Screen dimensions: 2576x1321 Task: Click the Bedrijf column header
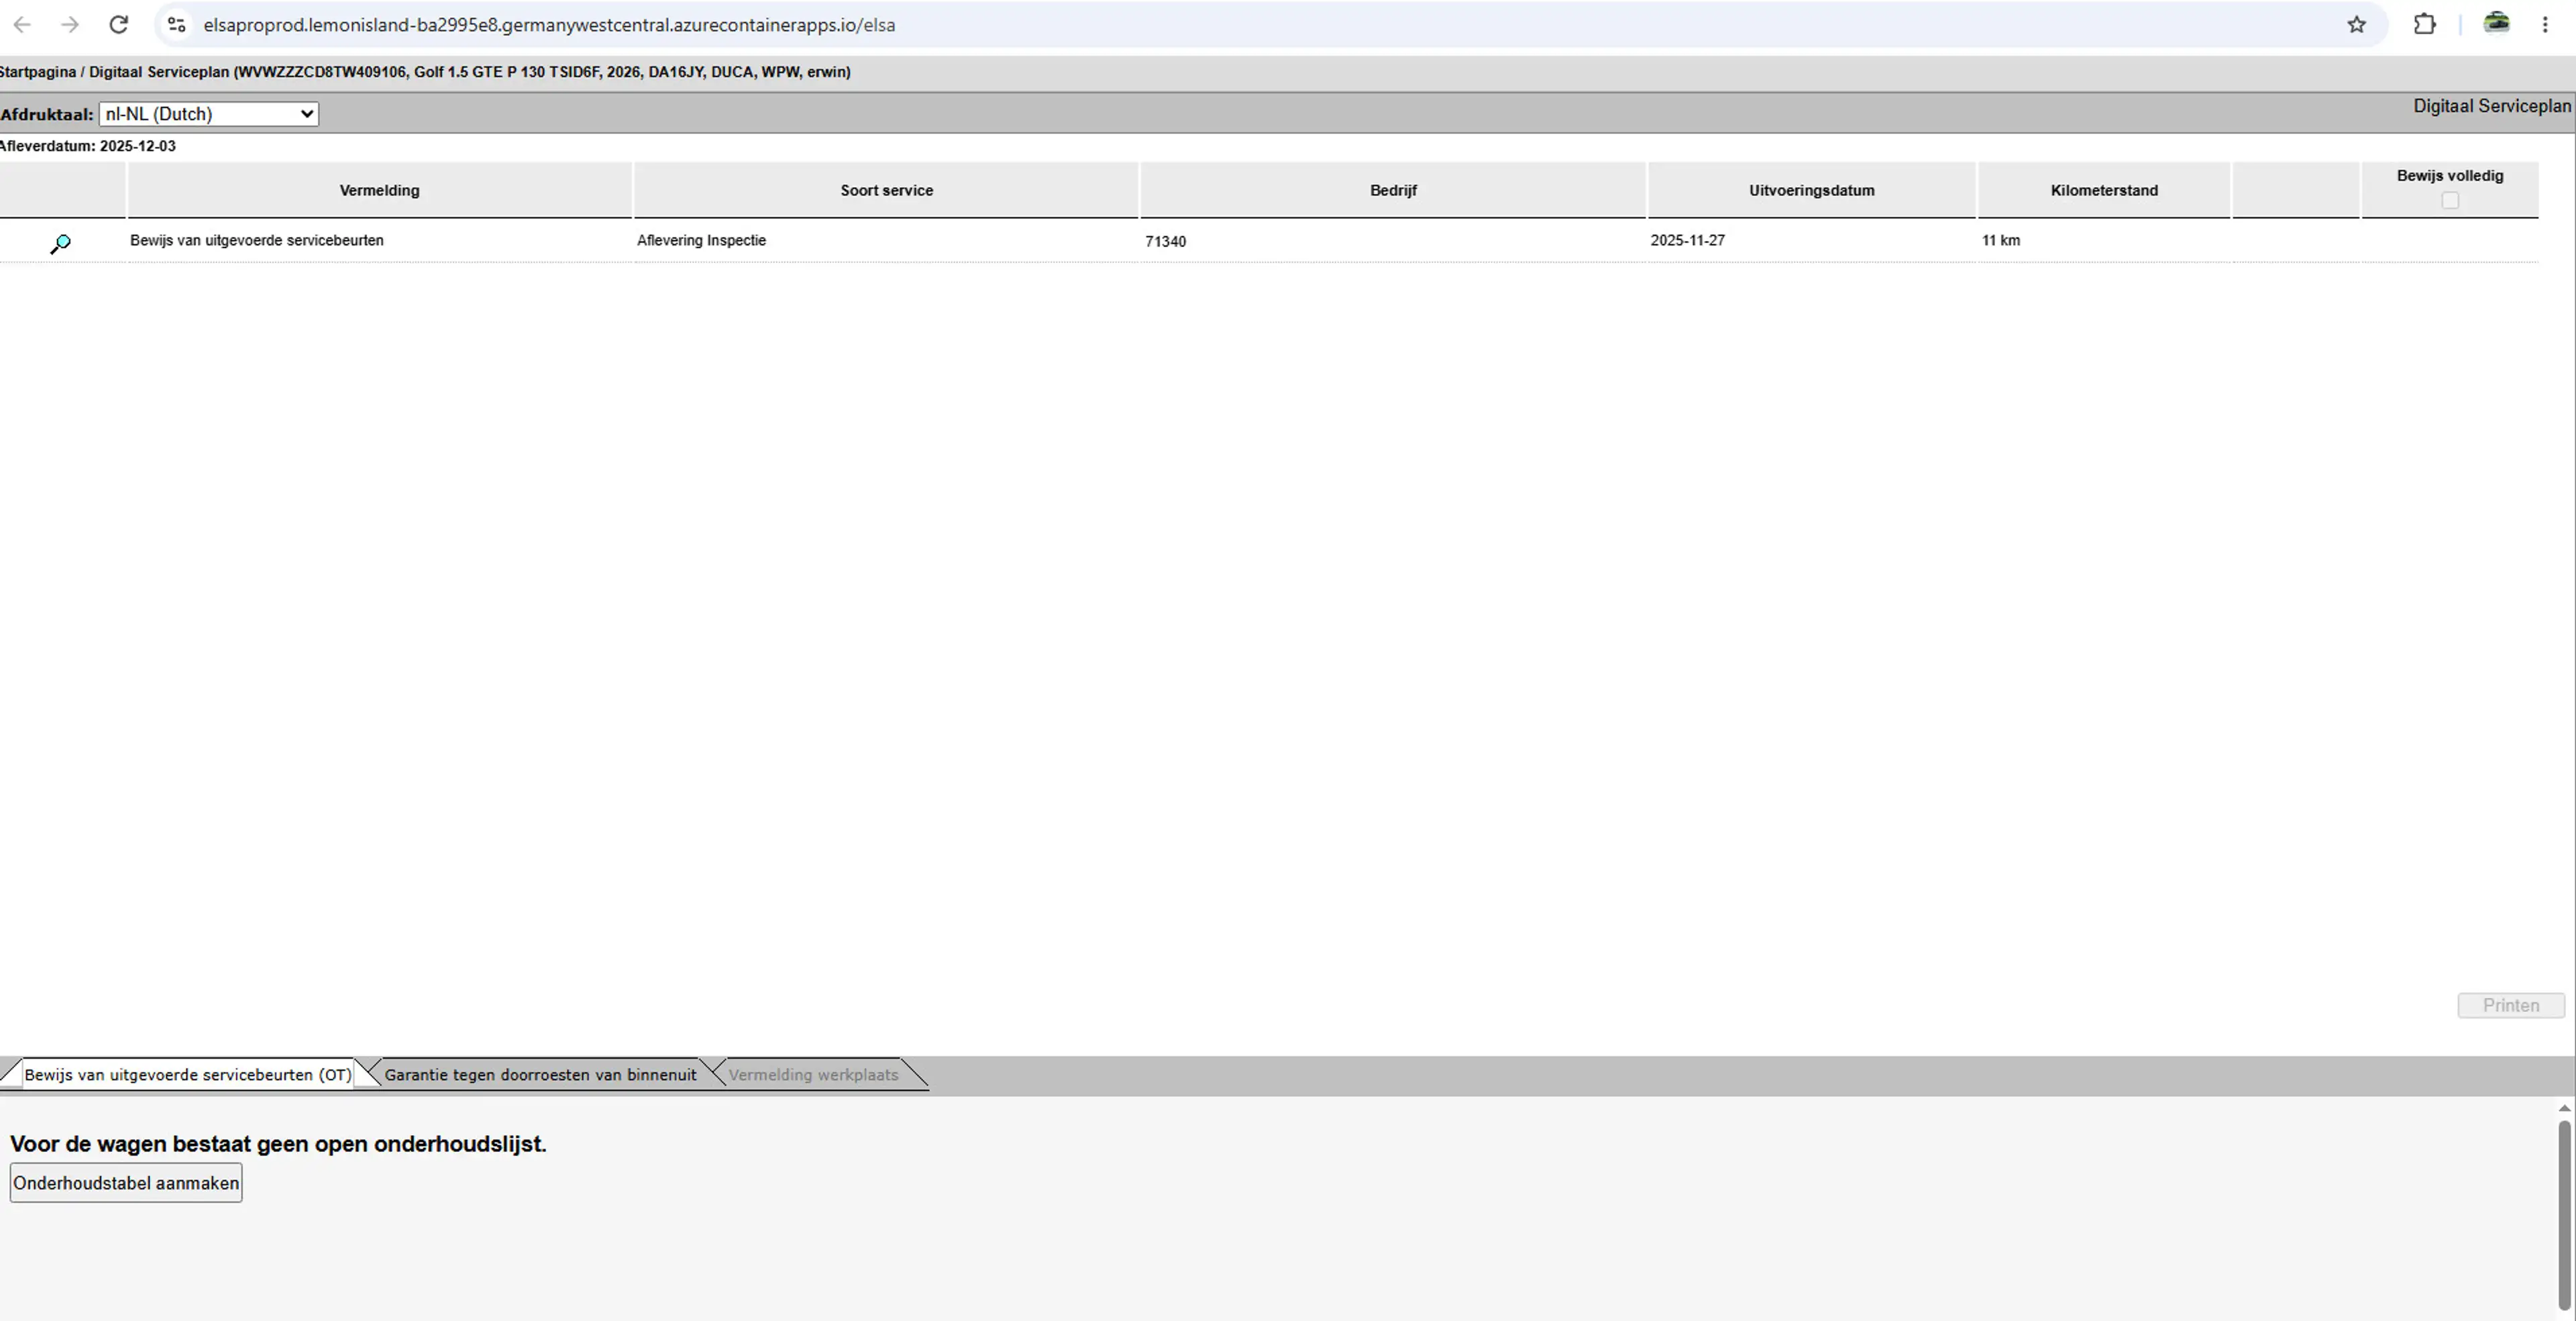click(x=1393, y=190)
